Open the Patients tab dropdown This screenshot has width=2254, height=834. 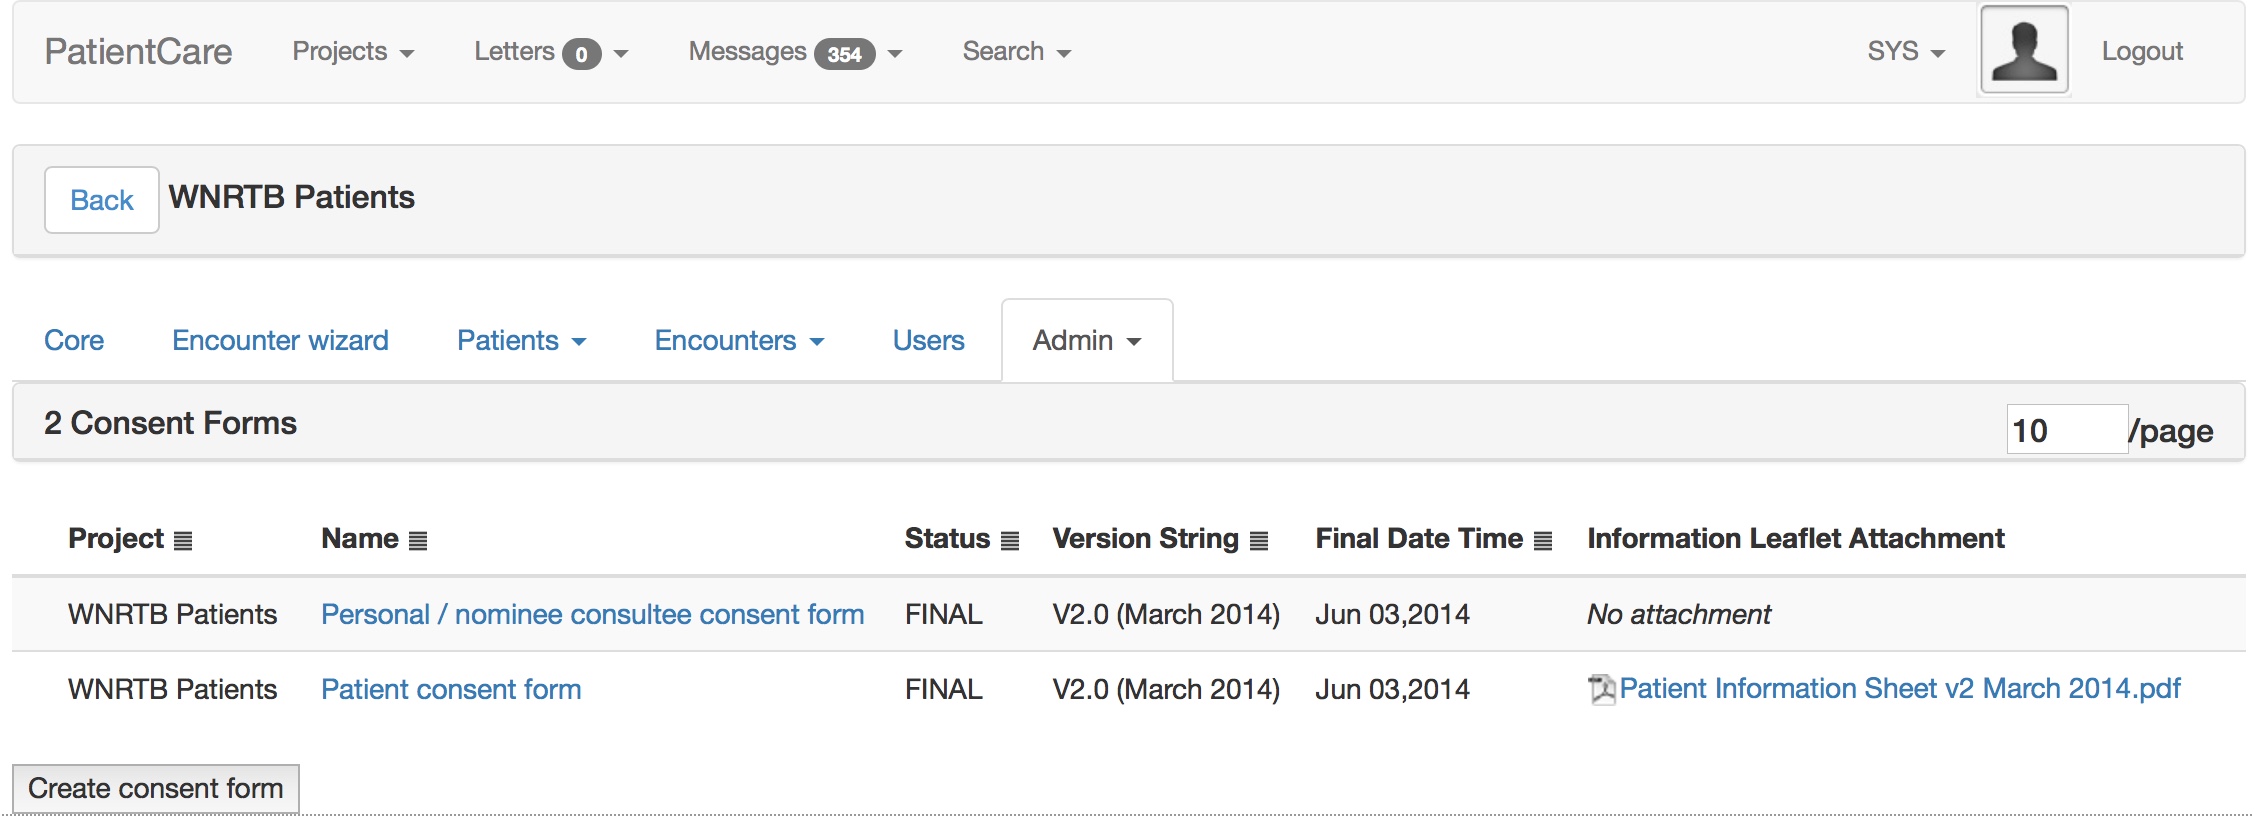click(x=521, y=341)
